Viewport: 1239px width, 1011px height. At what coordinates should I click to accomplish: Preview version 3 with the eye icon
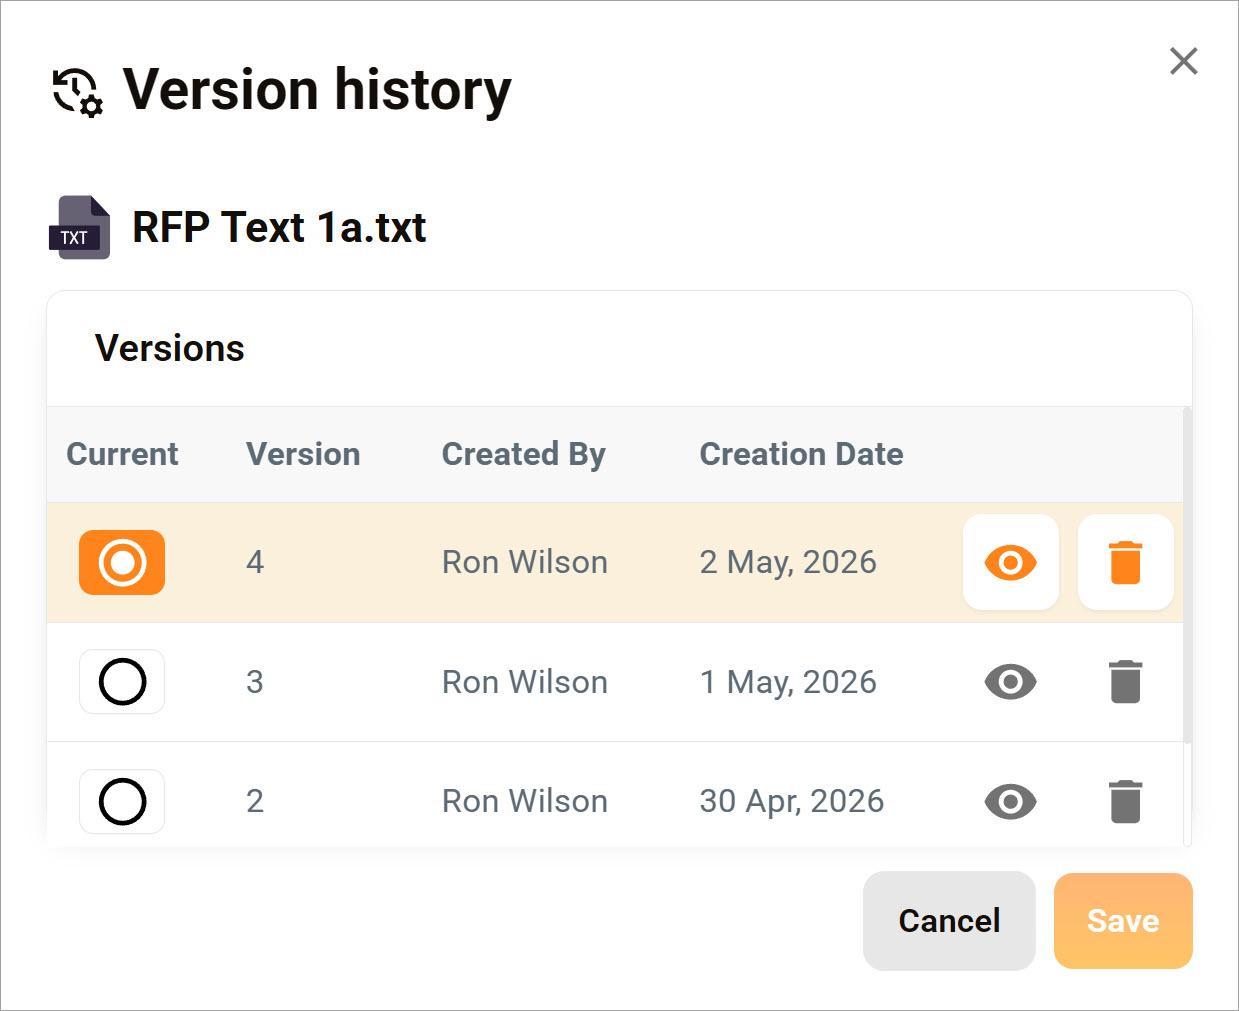pos(1010,682)
